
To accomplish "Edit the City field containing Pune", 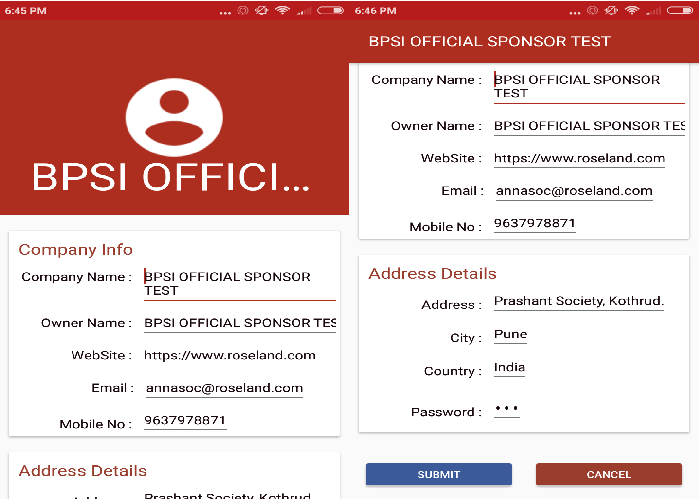I will pos(510,335).
